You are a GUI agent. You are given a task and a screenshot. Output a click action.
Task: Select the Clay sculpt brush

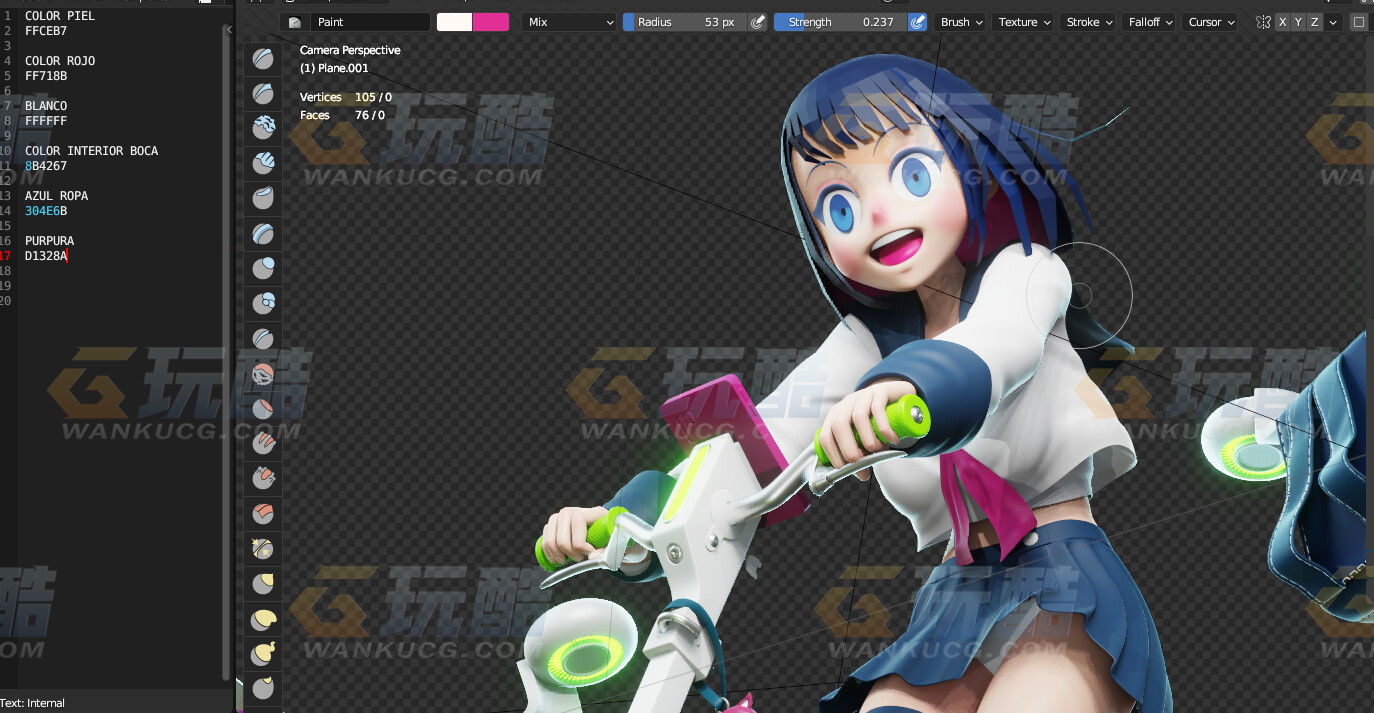click(263, 128)
